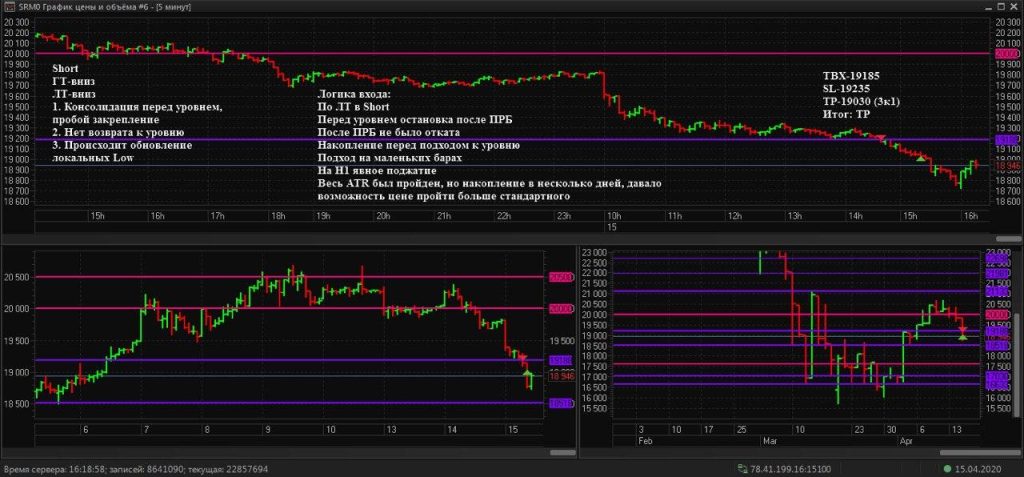Click the 'Логика входа:' annotation heading
This screenshot has width=1024, height=477.
click(353, 95)
